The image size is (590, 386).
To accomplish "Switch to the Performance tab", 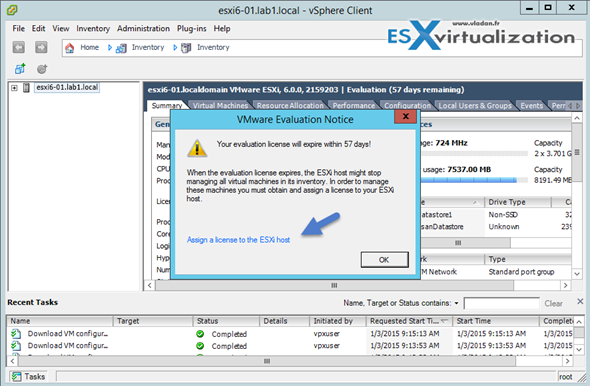I will click(x=354, y=106).
